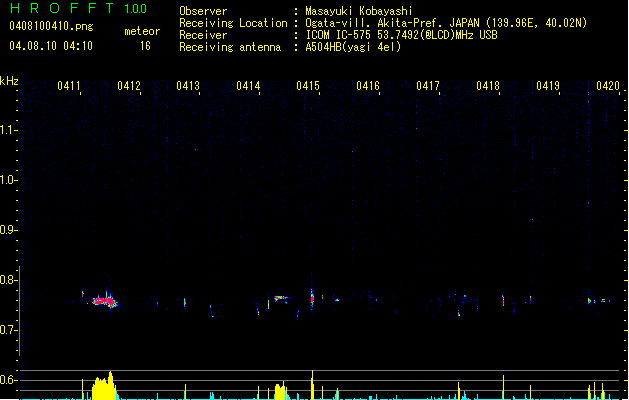Image resolution: width=629 pixels, height=400 pixels.
Task: Click the 0412 time marker
Action: coord(129,86)
